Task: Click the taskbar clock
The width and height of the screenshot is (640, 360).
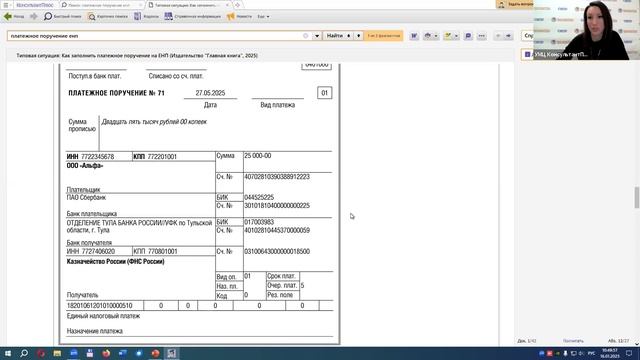Action: [610, 353]
